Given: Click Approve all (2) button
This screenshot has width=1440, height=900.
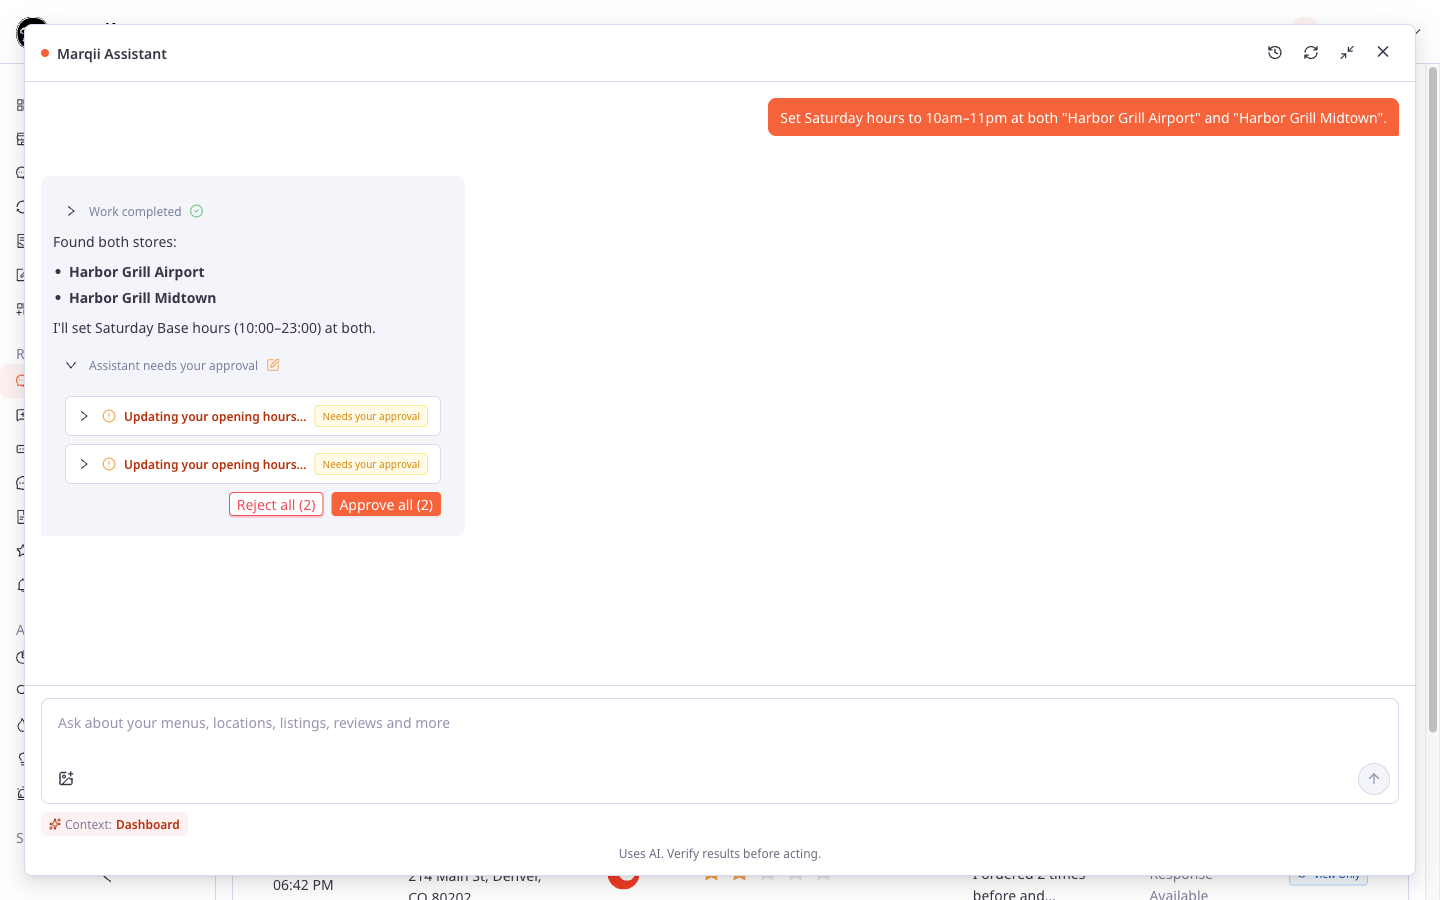Looking at the screenshot, I should point(386,505).
